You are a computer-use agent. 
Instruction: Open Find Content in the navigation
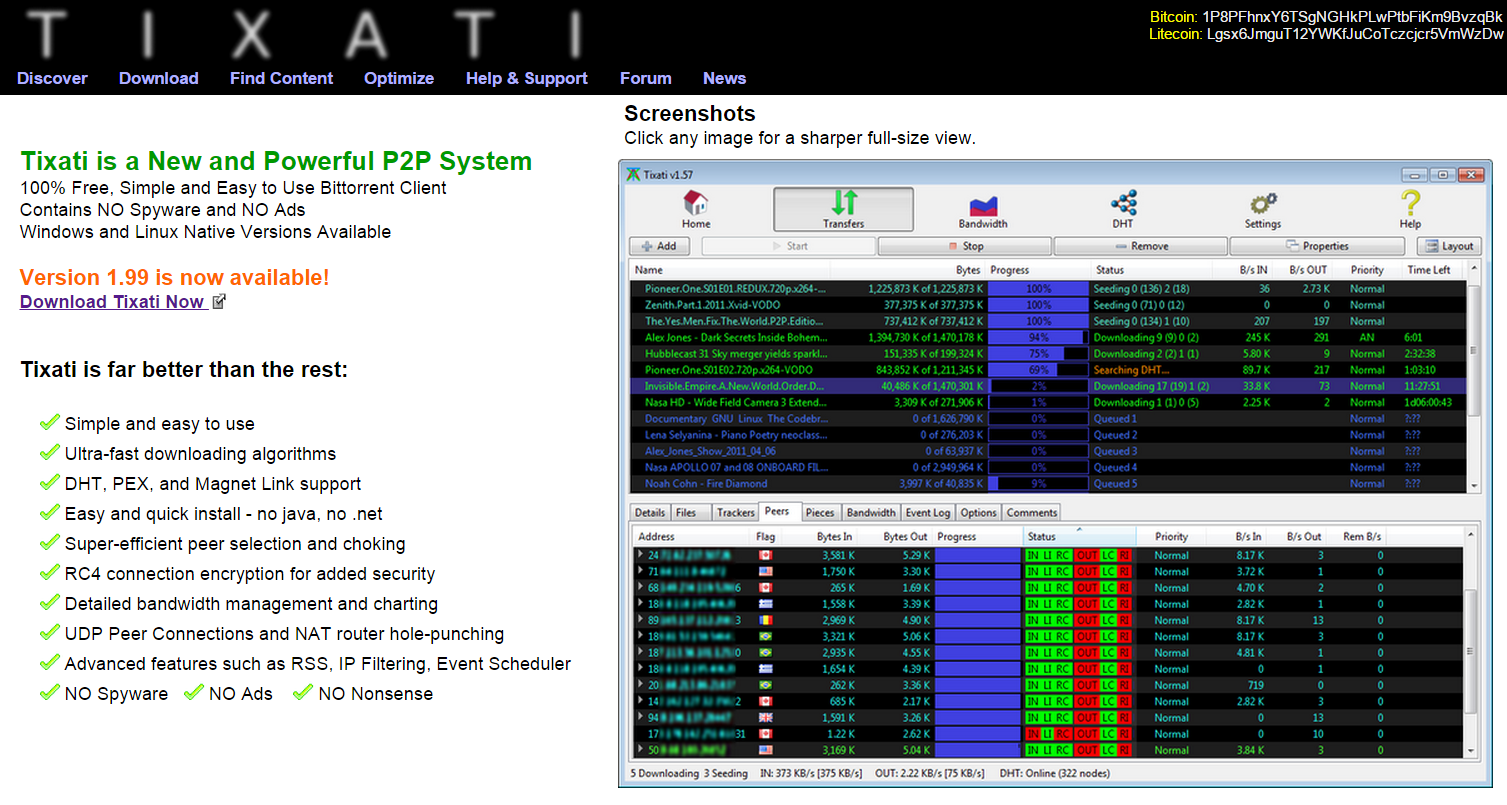click(282, 78)
